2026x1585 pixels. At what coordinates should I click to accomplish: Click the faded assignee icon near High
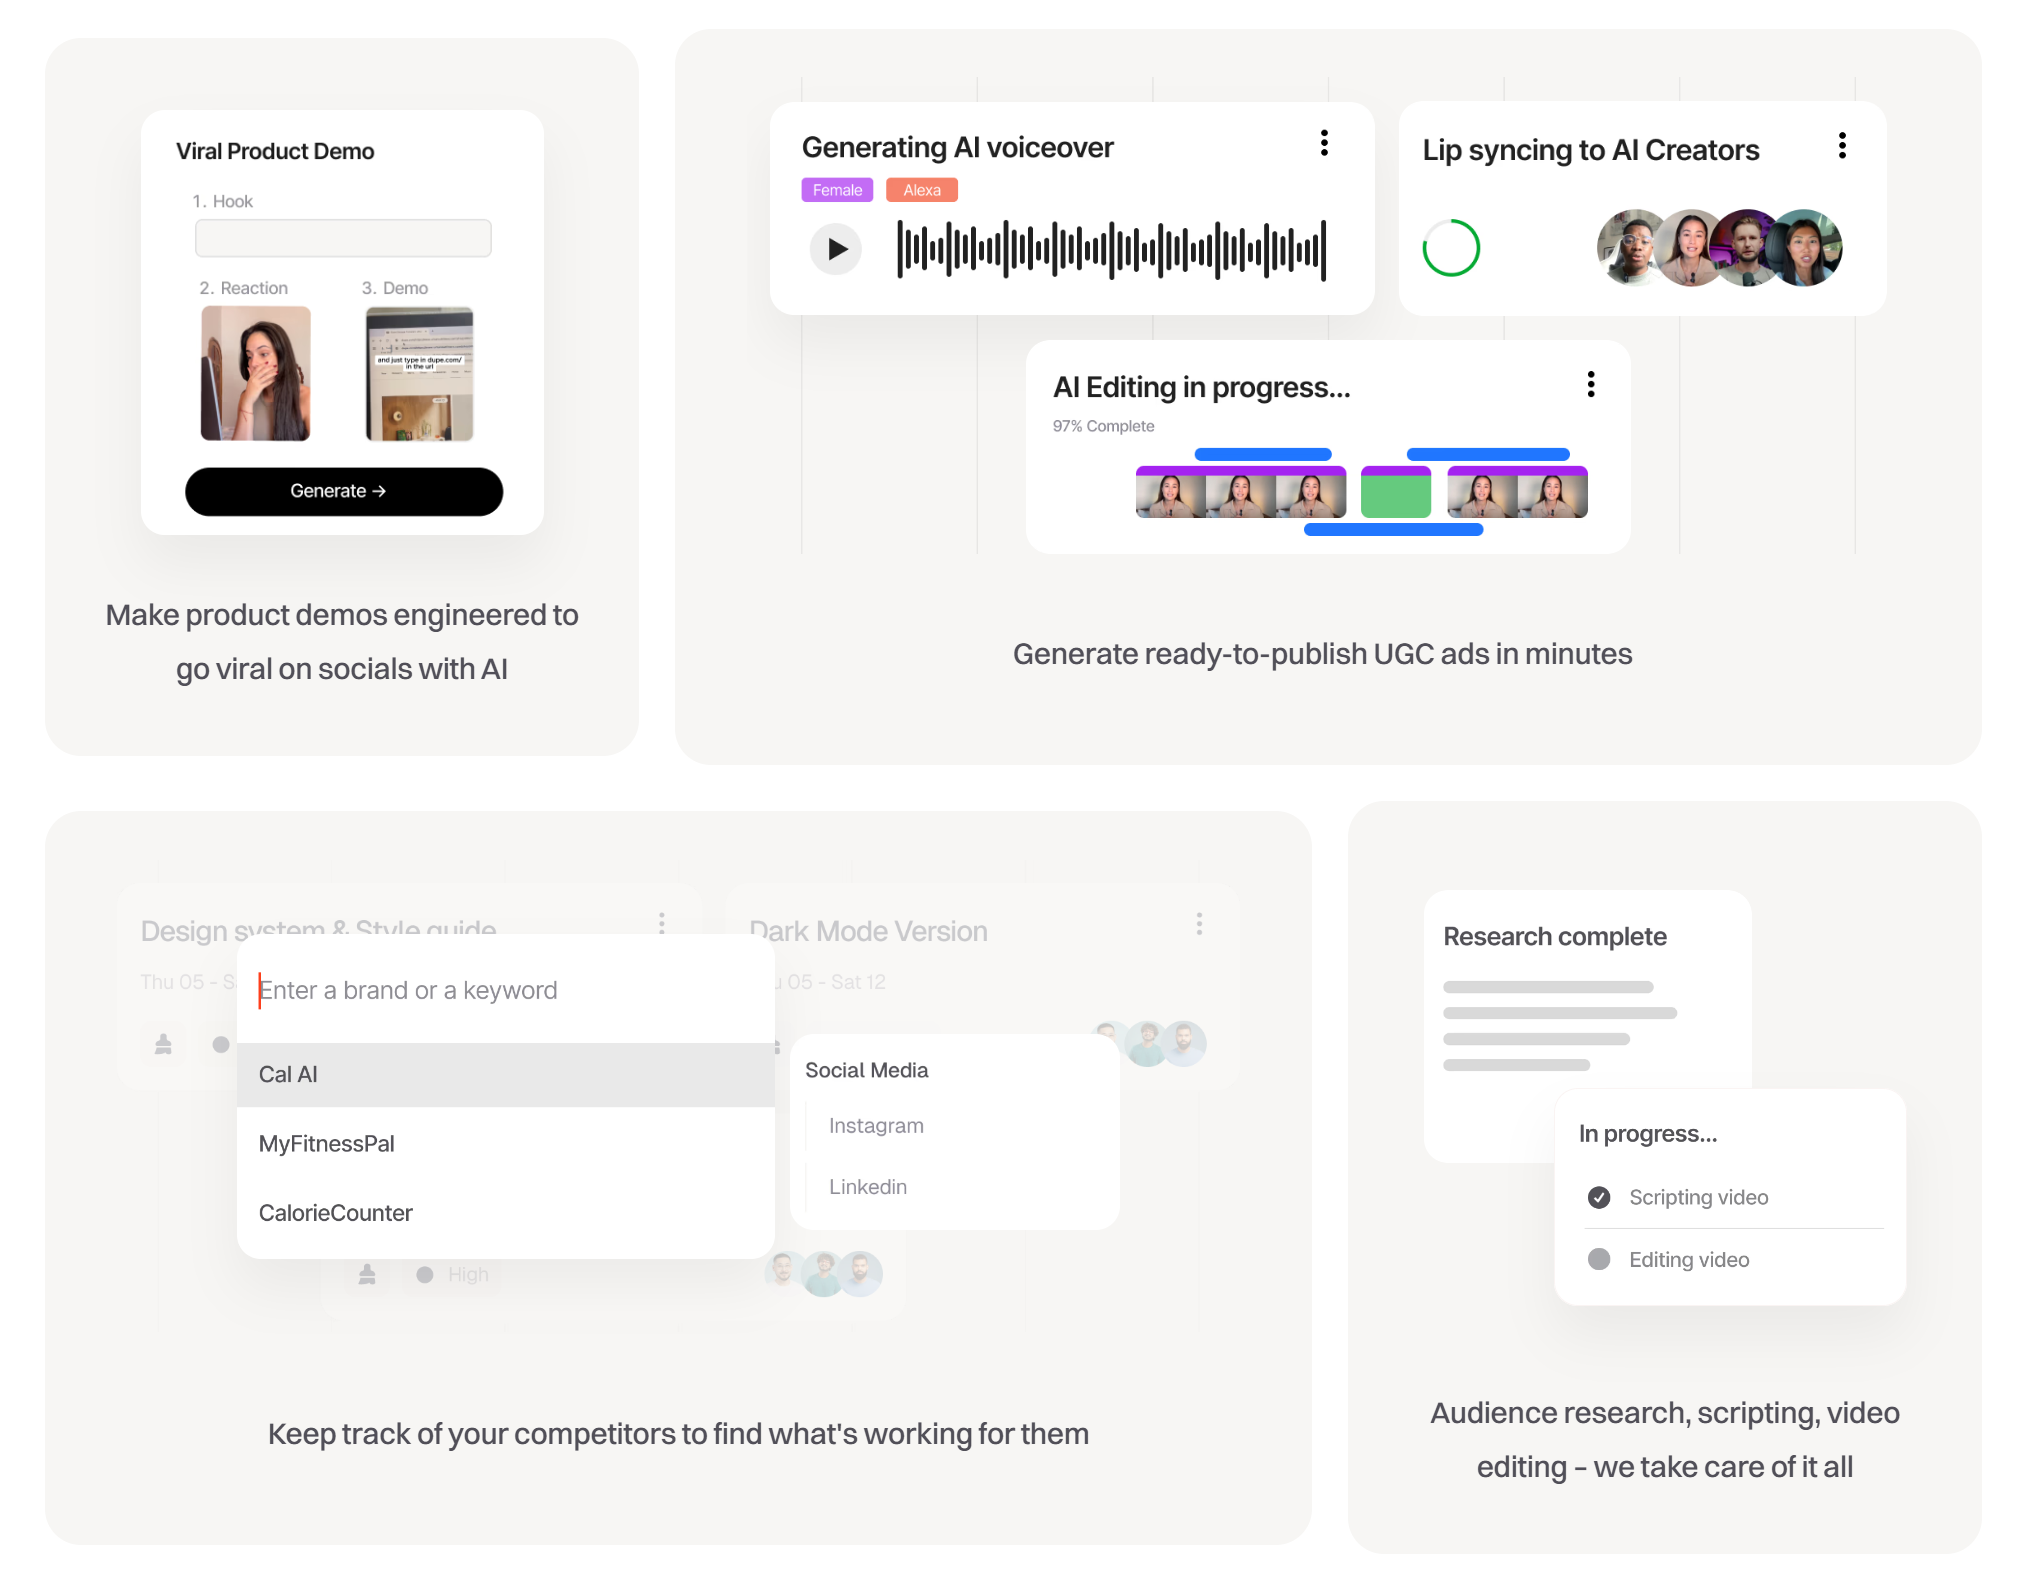pos(367,1274)
